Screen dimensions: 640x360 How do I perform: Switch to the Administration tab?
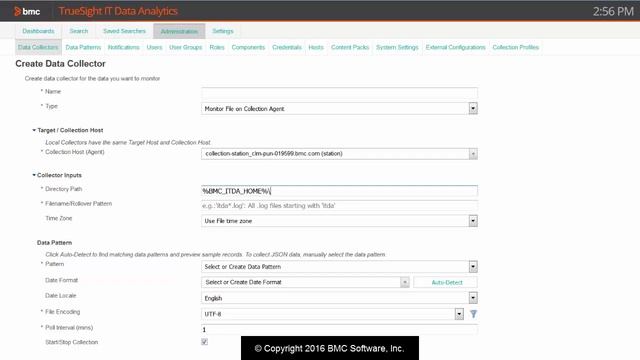(x=179, y=31)
